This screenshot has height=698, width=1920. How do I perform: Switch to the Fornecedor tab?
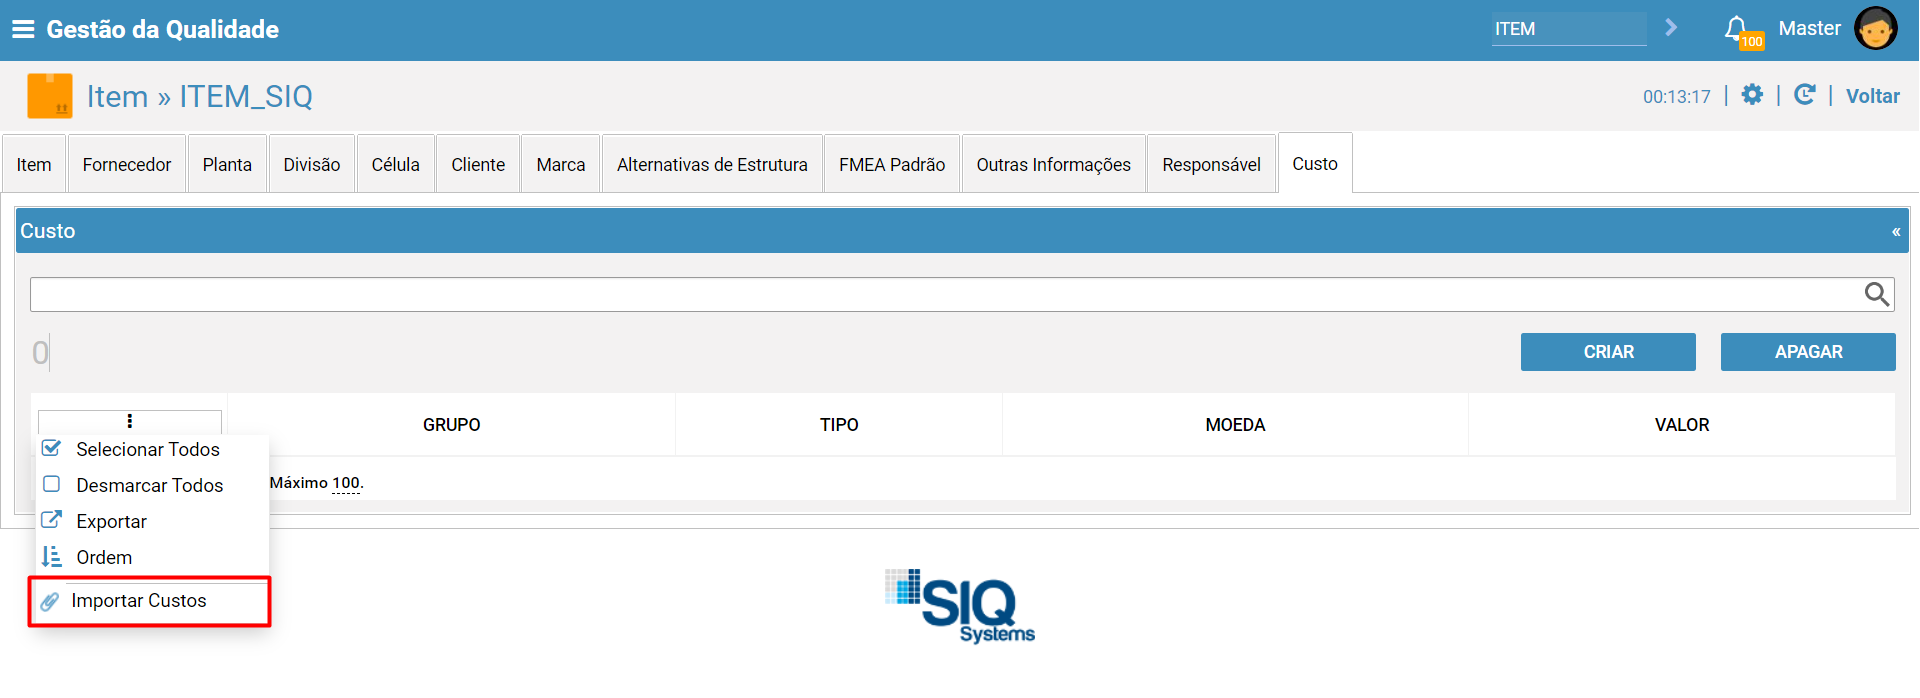(127, 164)
